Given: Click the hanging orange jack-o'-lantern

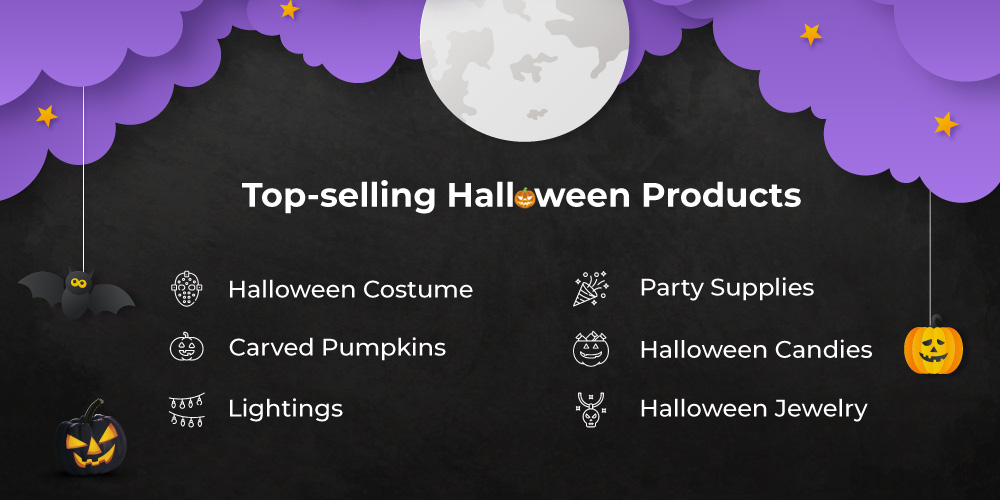Looking at the screenshot, I should click(x=934, y=345).
